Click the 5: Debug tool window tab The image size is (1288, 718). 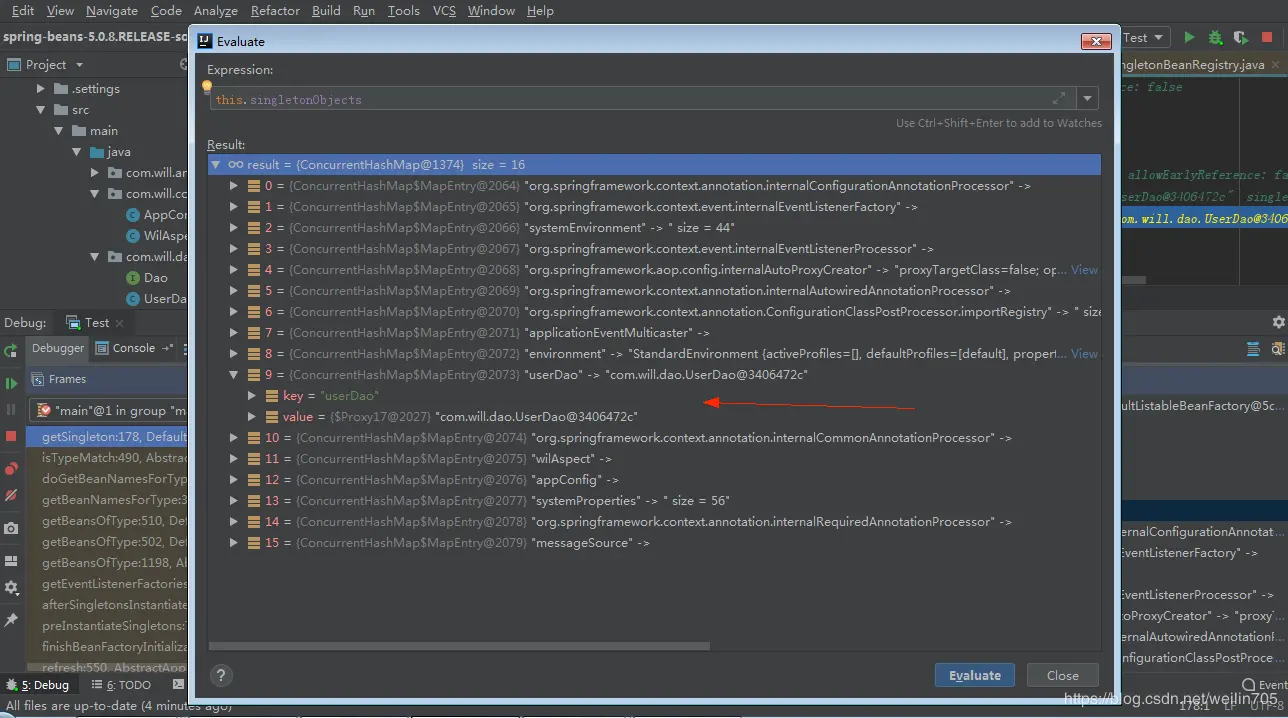[x=38, y=685]
